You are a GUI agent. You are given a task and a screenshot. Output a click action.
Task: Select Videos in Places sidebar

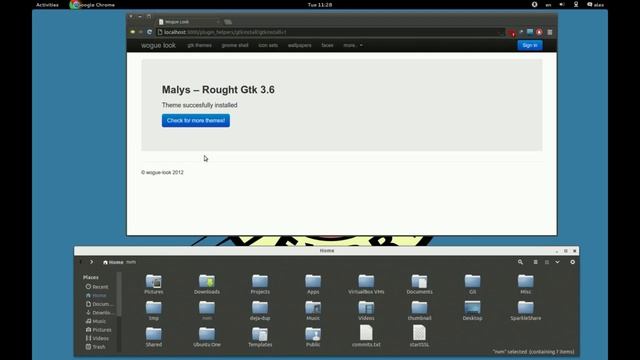pyautogui.click(x=98, y=338)
